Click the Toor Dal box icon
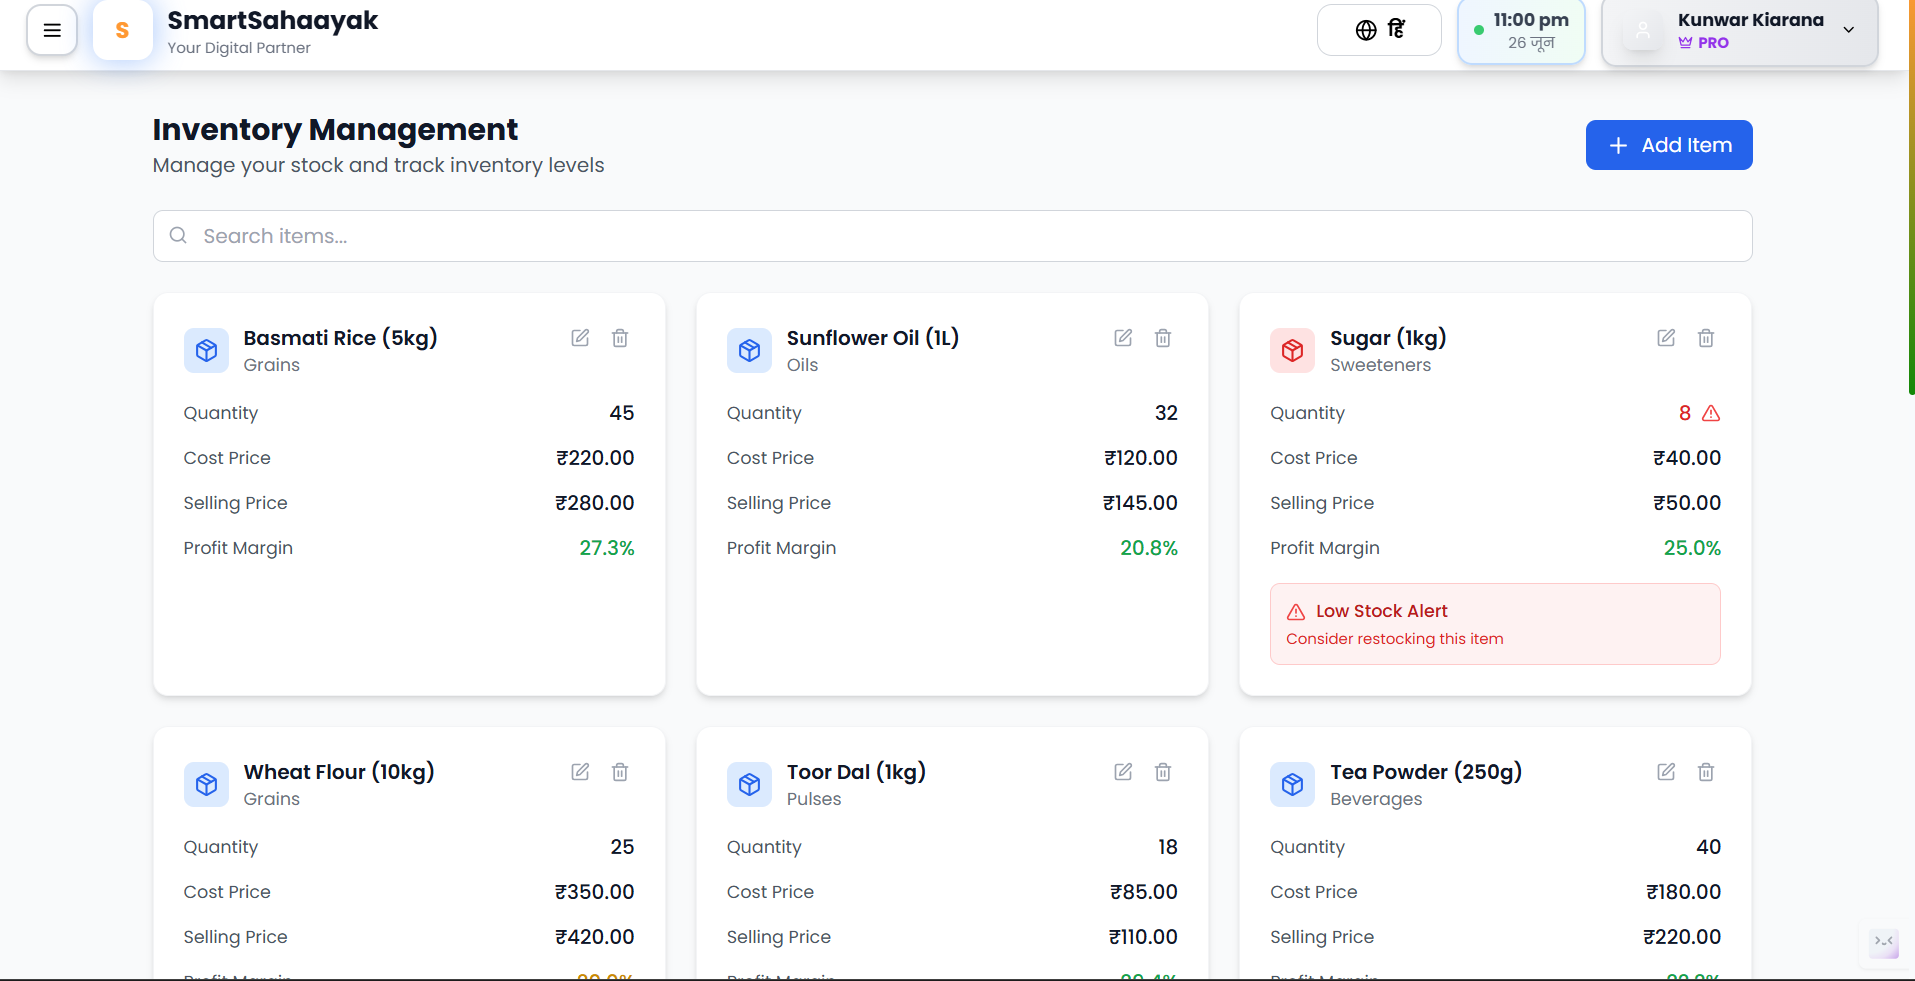 pyautogui.click(x=749, y=784)
